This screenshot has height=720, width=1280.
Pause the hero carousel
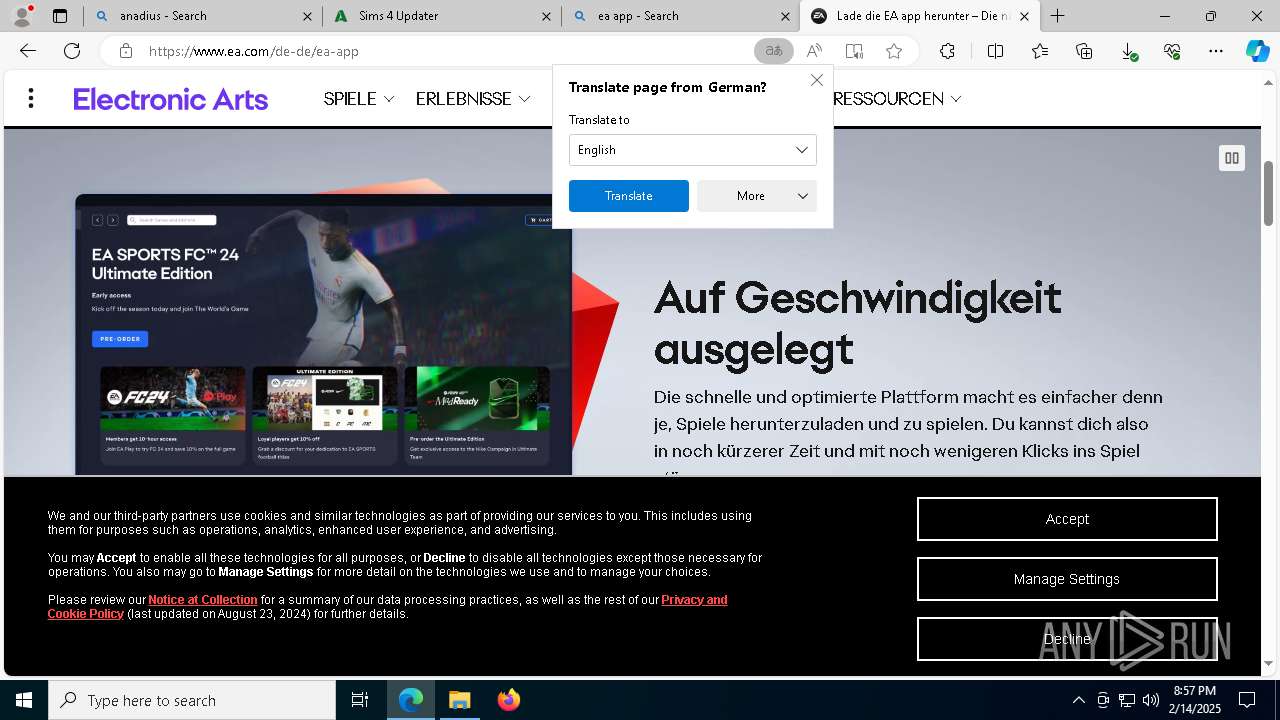(1231, 158)
